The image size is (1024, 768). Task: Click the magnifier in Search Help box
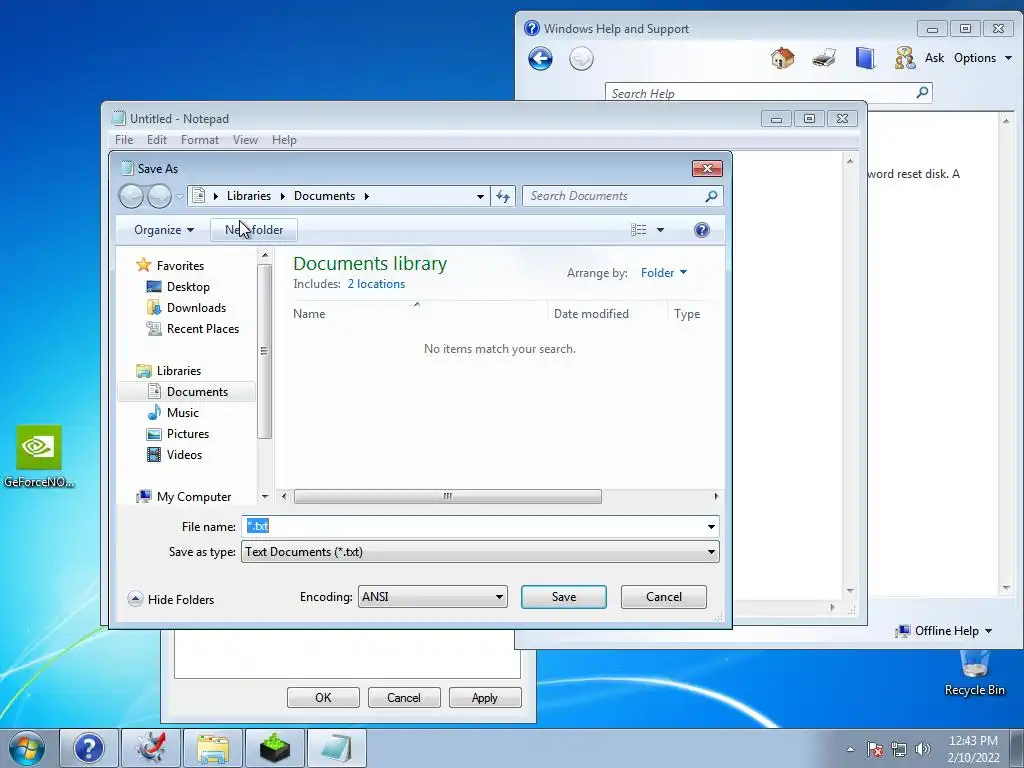922,93
